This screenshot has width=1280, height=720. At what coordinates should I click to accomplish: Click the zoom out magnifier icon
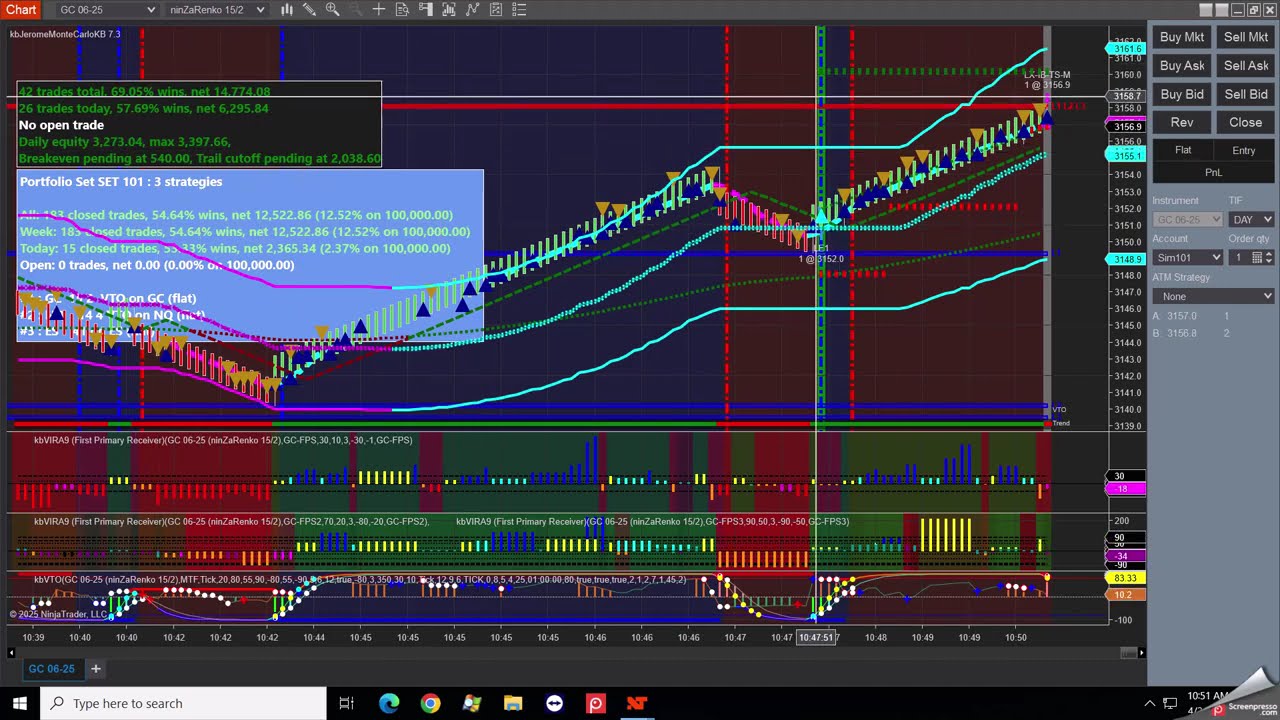pyautogui.click(x=355, y=10)
